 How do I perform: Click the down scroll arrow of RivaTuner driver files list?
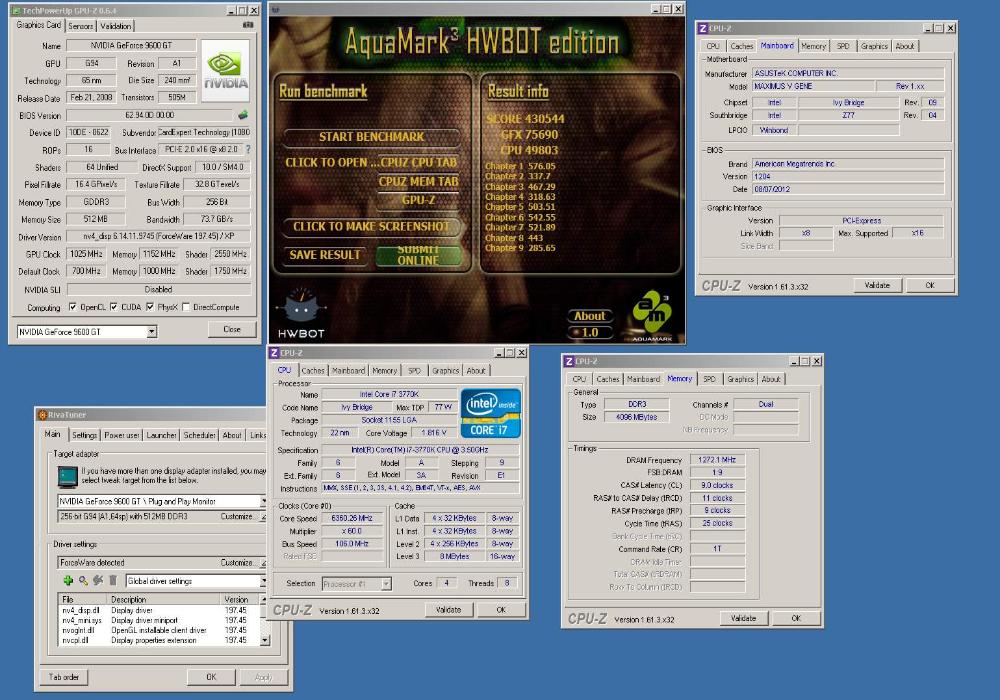coord(265,640)
